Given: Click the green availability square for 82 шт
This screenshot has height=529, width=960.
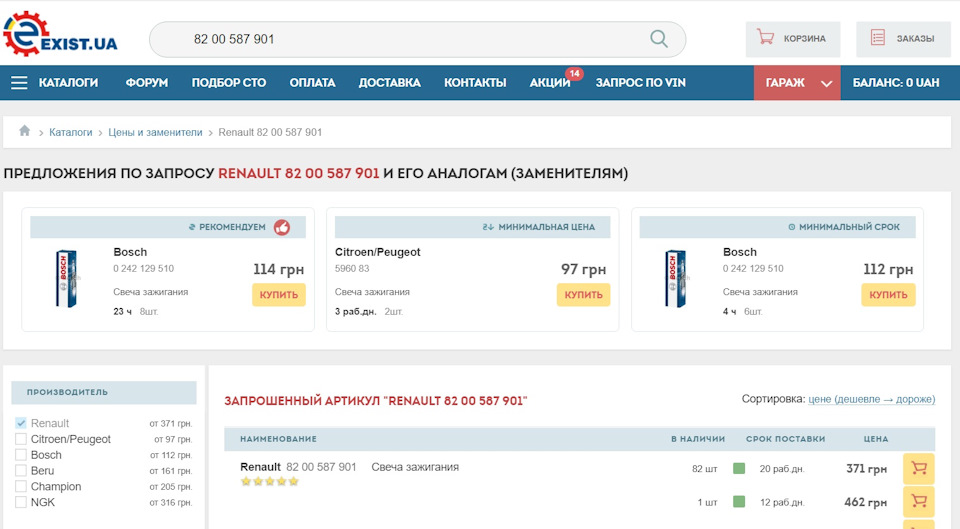Looking at the screenshot, I should pyautogui.click(x=739, y=468).
